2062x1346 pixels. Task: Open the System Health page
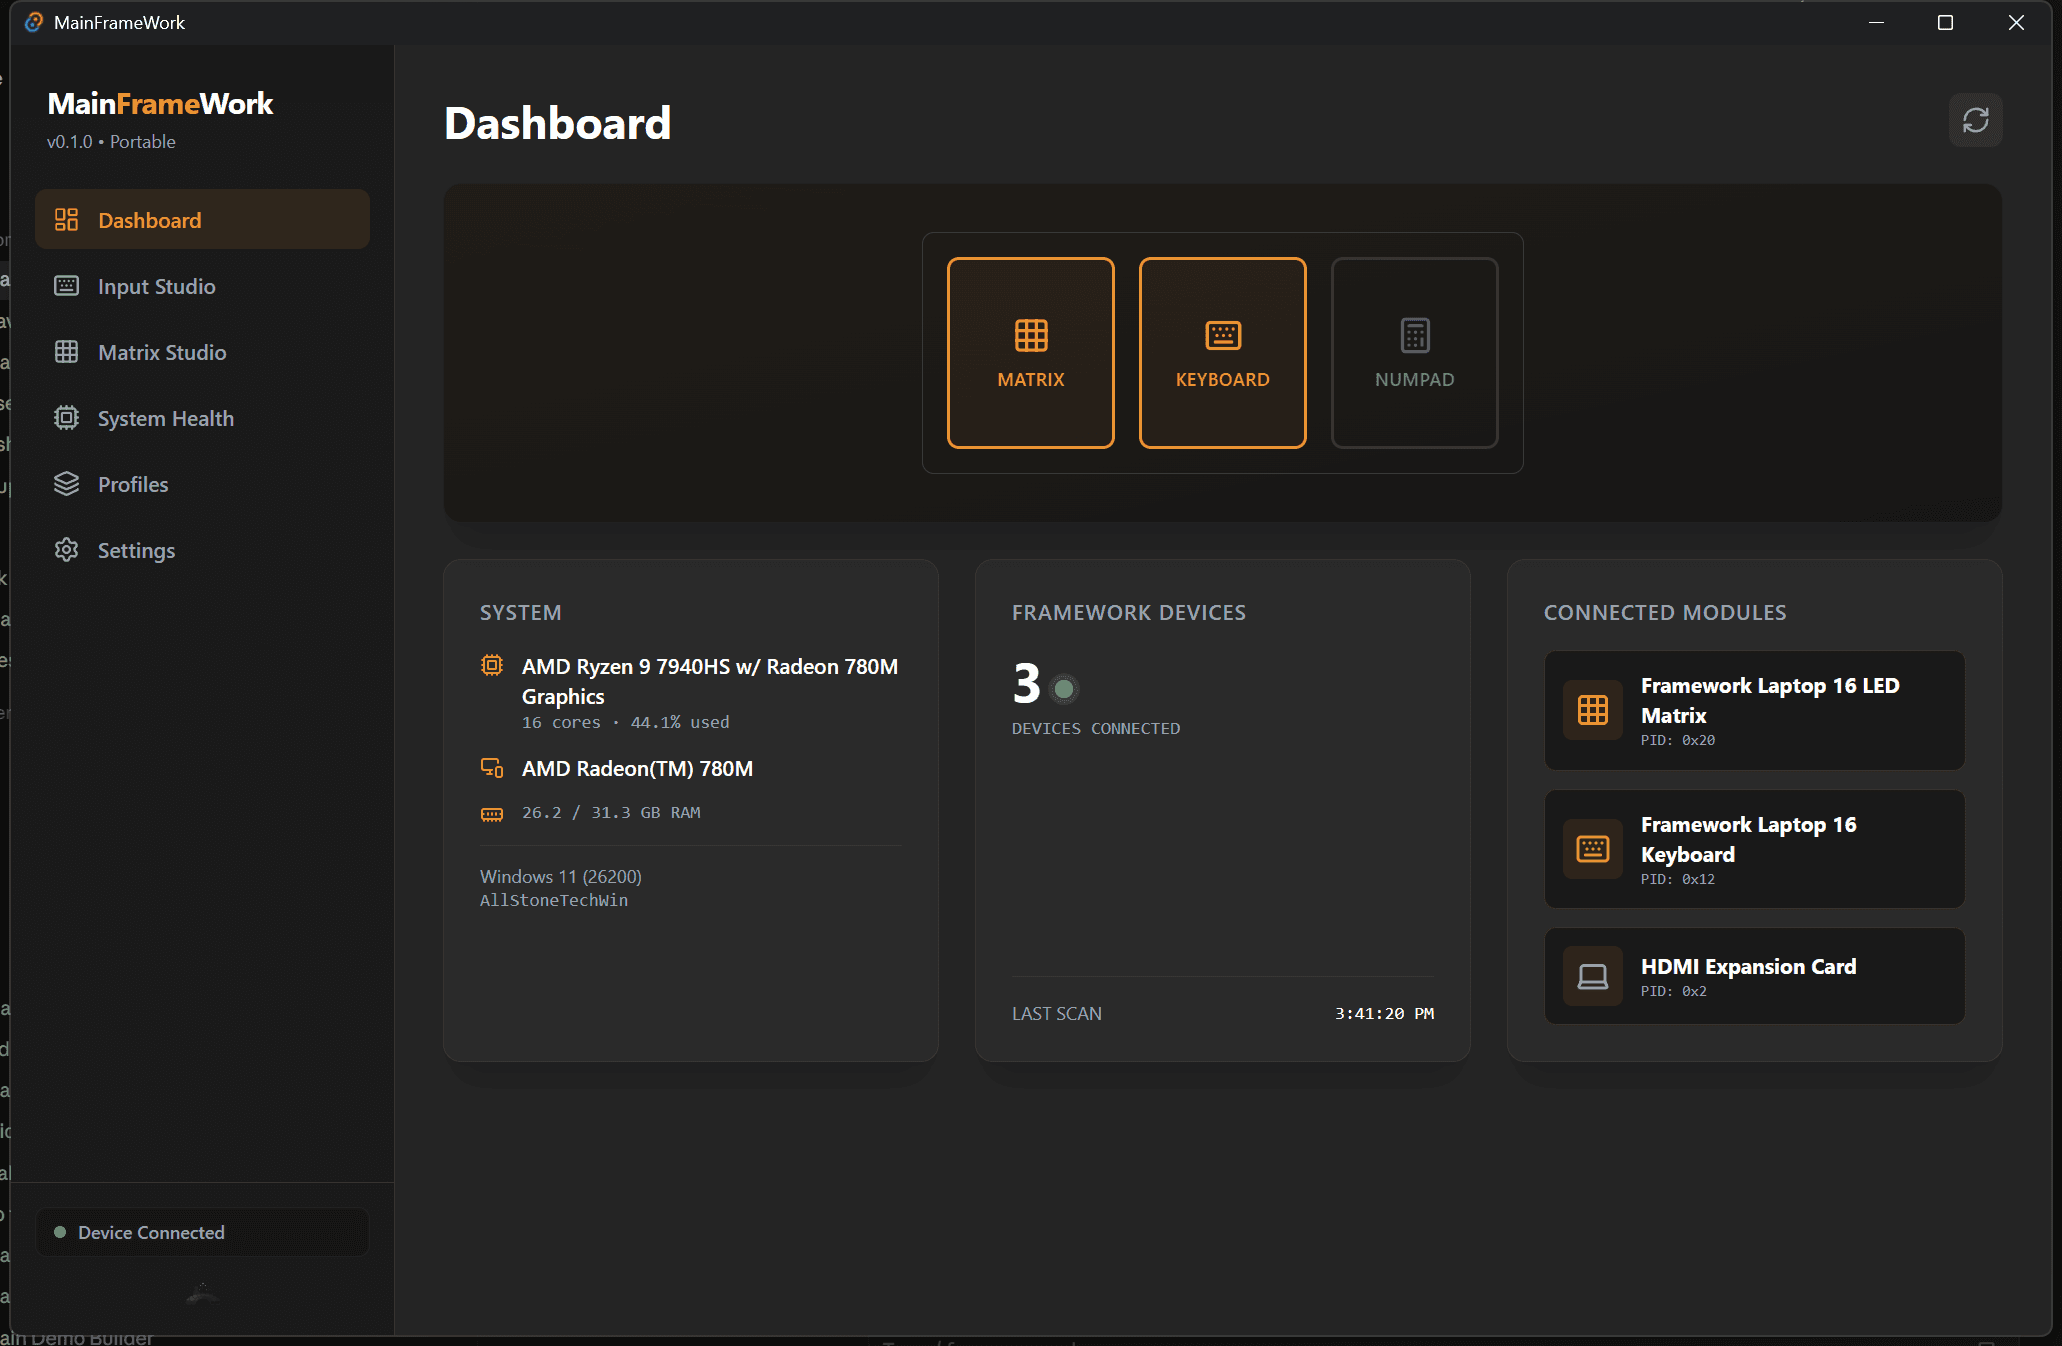click(x=202, y=418)
